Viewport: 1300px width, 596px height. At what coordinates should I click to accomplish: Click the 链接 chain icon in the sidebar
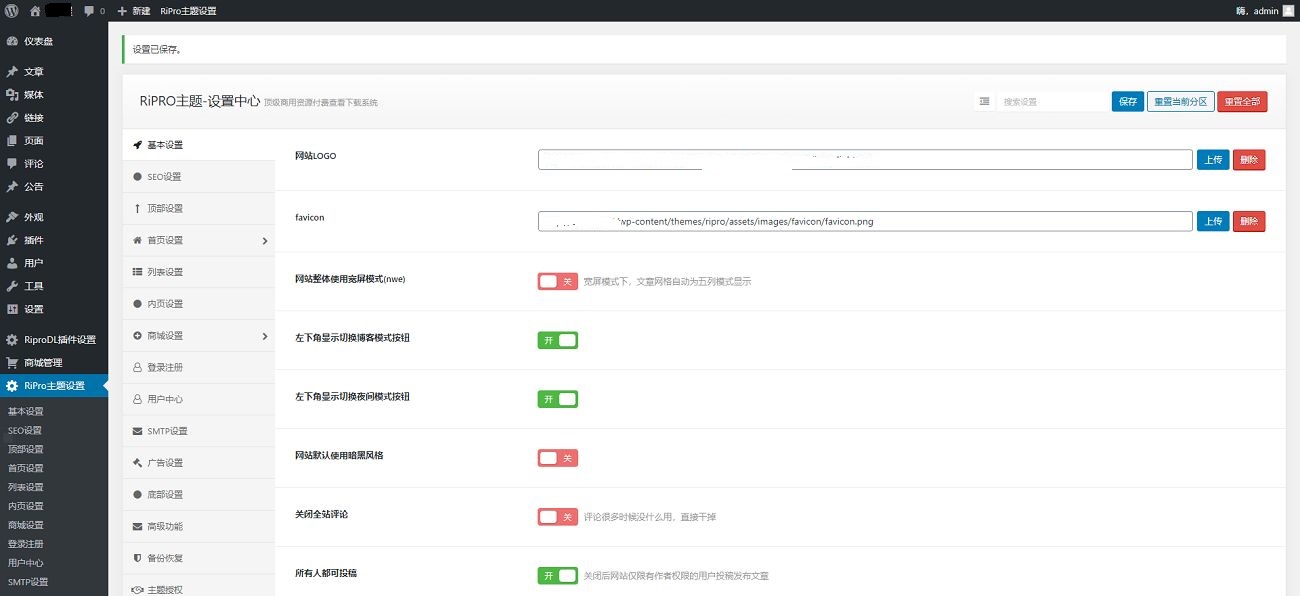point(12,118)
